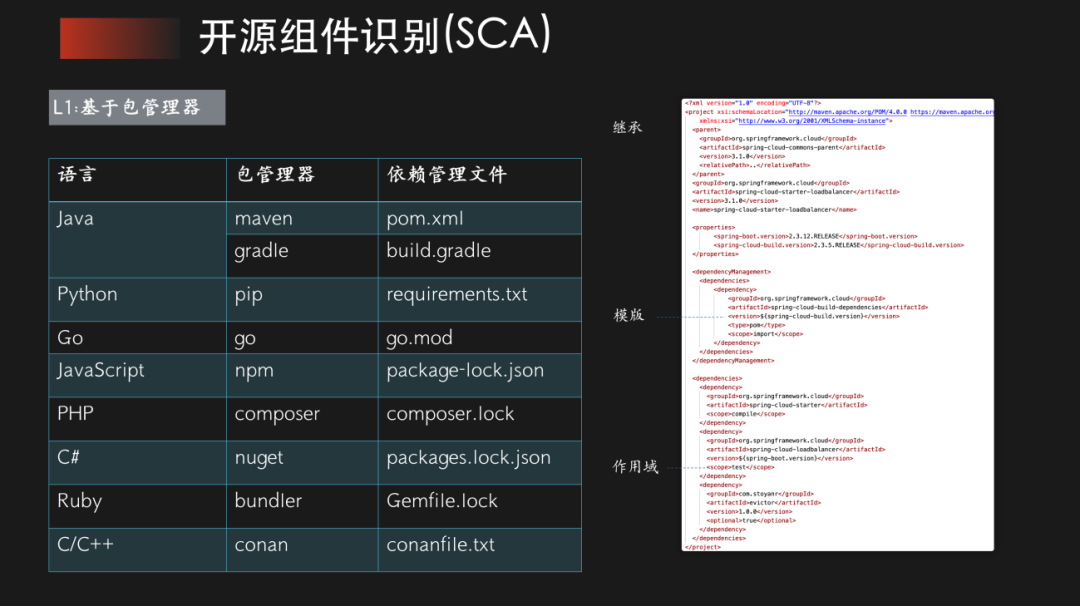The height and width of the screenshot is (606, 1080).
Task: Select the L1:基于包管理器 label box
Action: point(137,107)
